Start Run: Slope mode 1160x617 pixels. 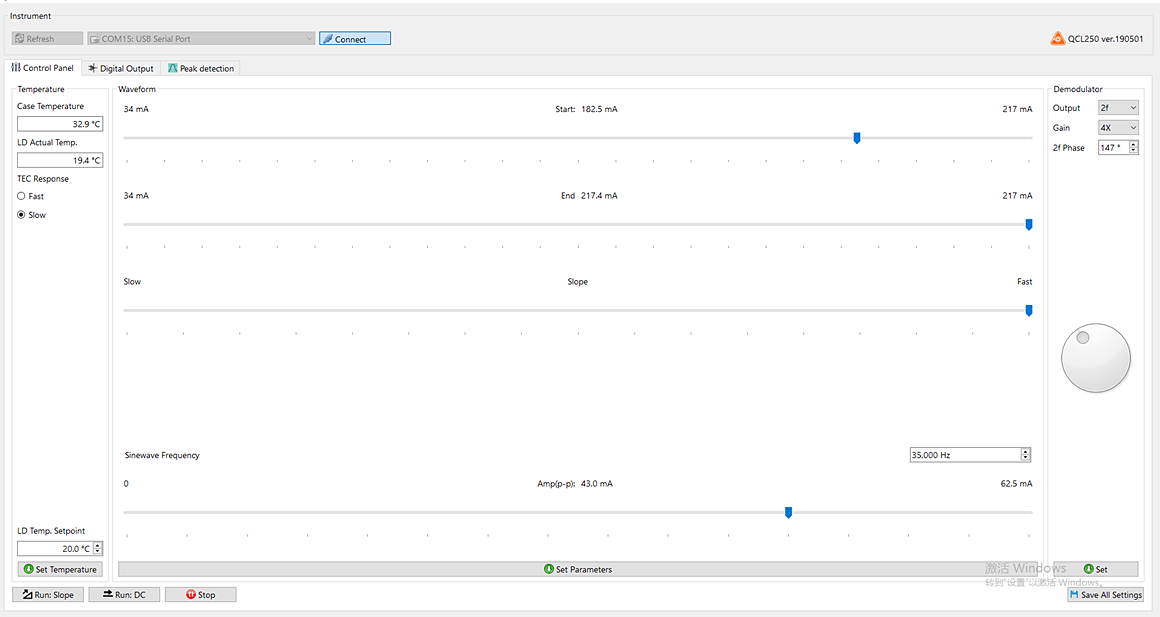point(48,595)
